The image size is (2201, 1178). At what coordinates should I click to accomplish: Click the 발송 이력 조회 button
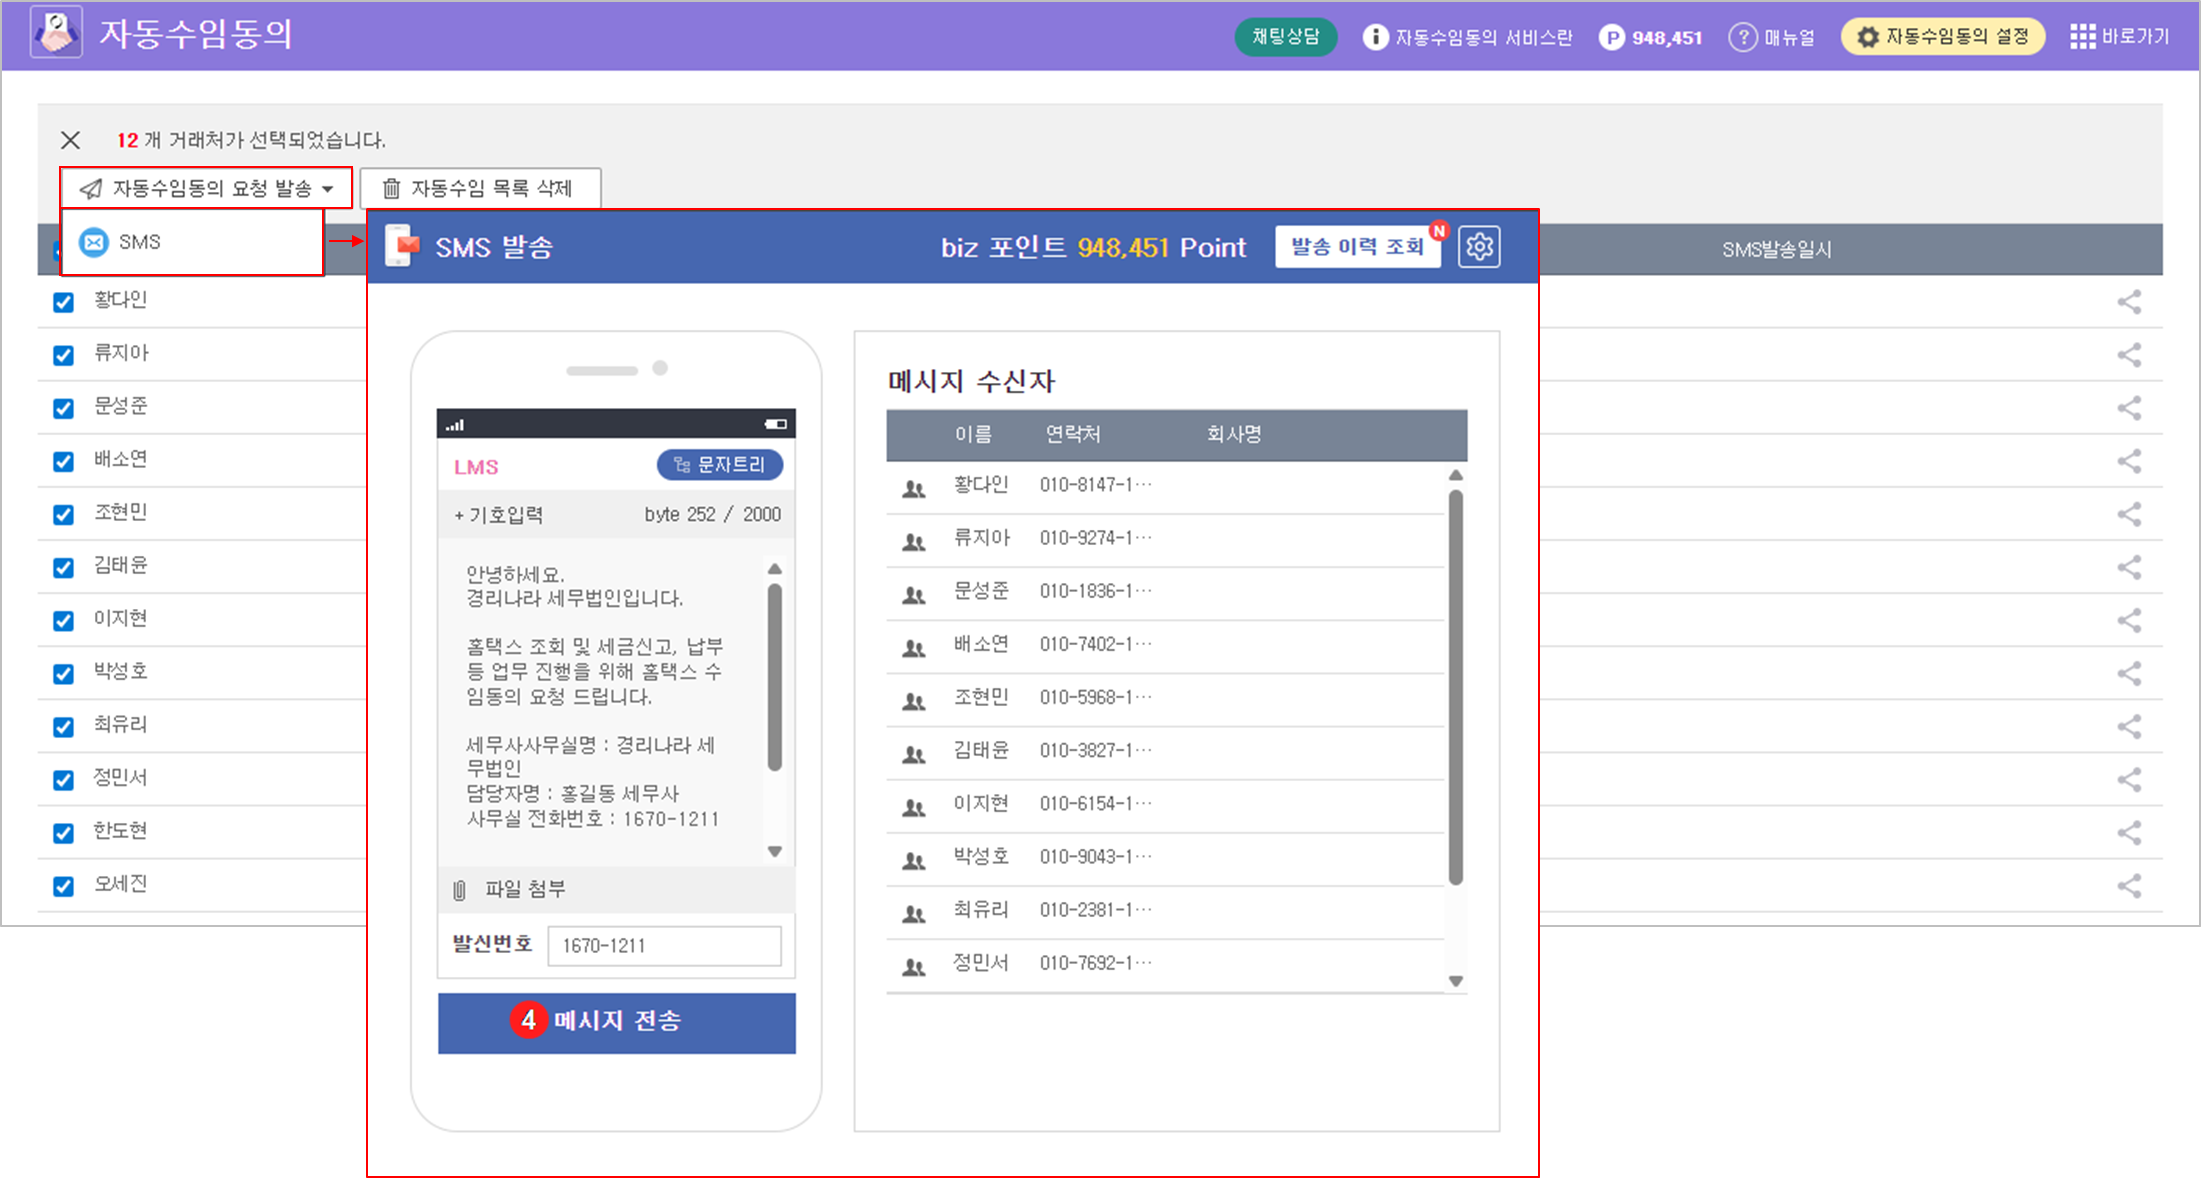tap(1357, 247)
